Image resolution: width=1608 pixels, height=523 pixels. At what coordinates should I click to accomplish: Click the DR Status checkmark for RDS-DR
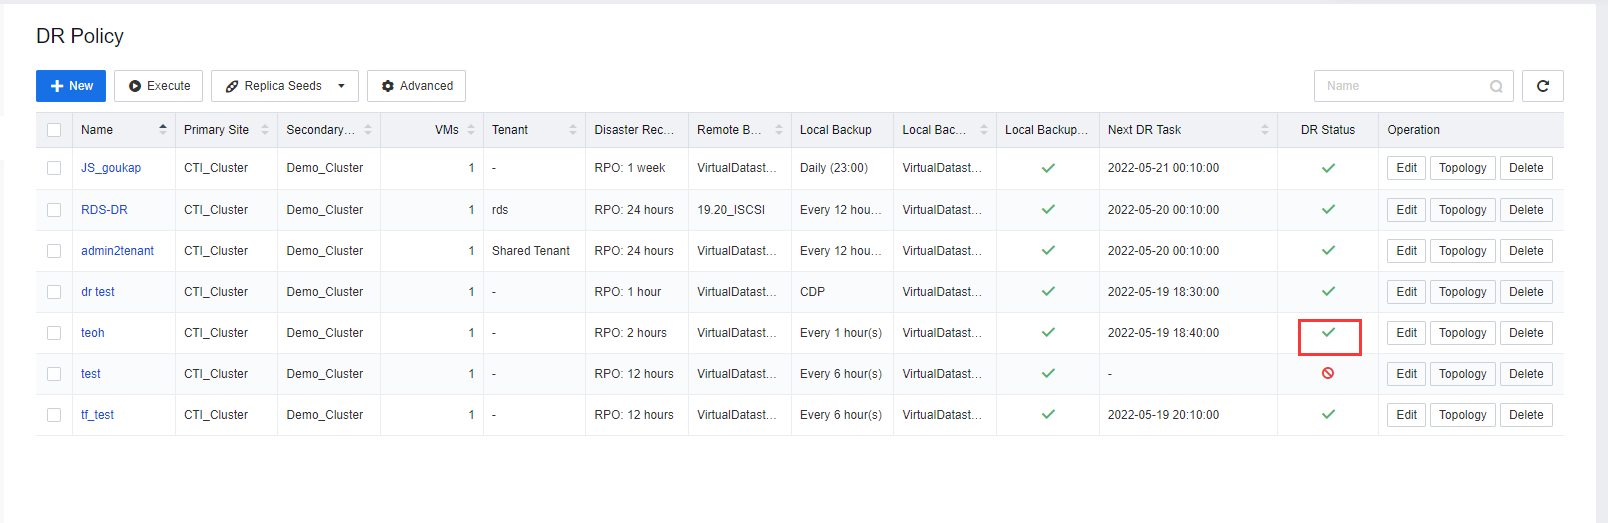pos(1328,210)
